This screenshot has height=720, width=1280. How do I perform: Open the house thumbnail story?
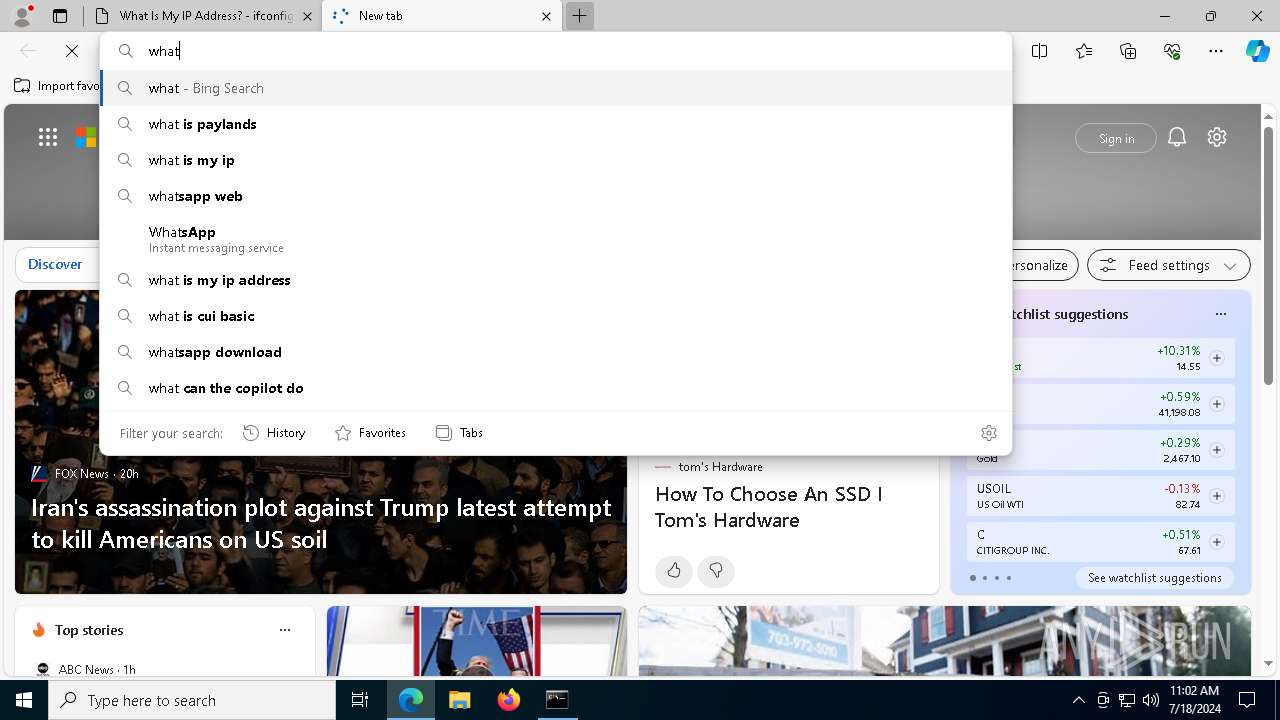pyautogui.click(x=945, y=641)
